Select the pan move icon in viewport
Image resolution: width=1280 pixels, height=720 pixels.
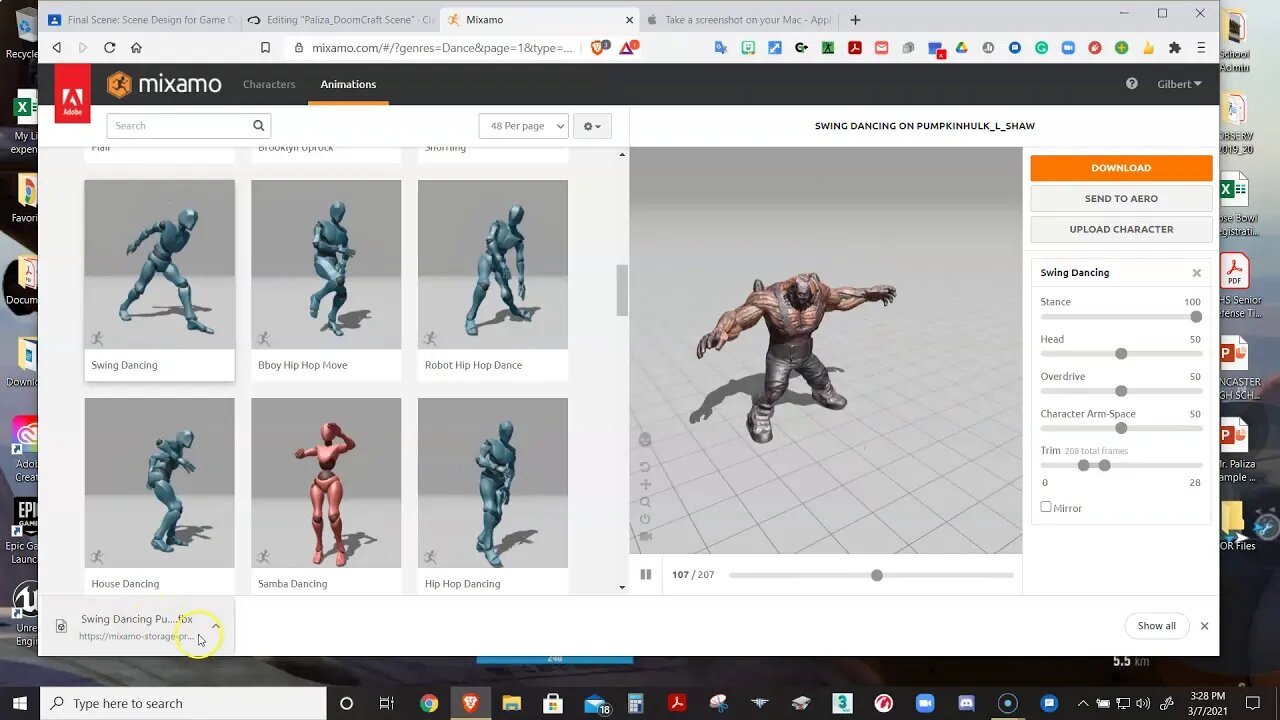pyautogui.click(x=645, y=484)
